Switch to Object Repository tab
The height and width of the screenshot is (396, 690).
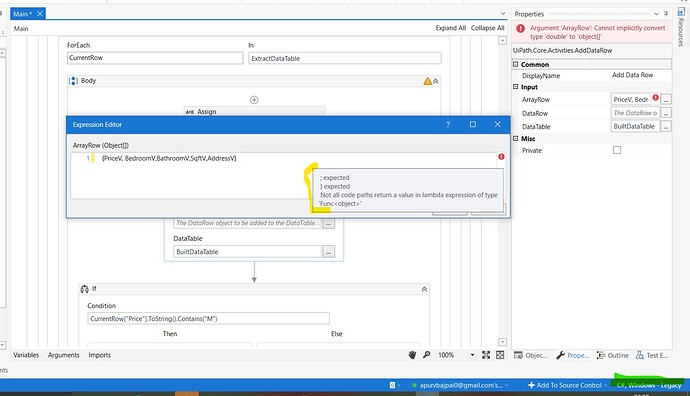tap(531, 355)
